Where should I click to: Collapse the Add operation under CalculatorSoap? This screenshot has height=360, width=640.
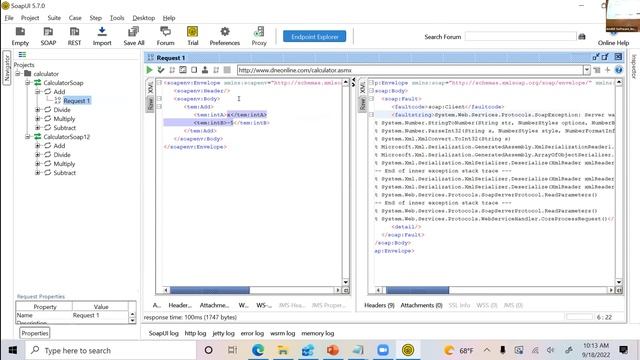(38, 91)
